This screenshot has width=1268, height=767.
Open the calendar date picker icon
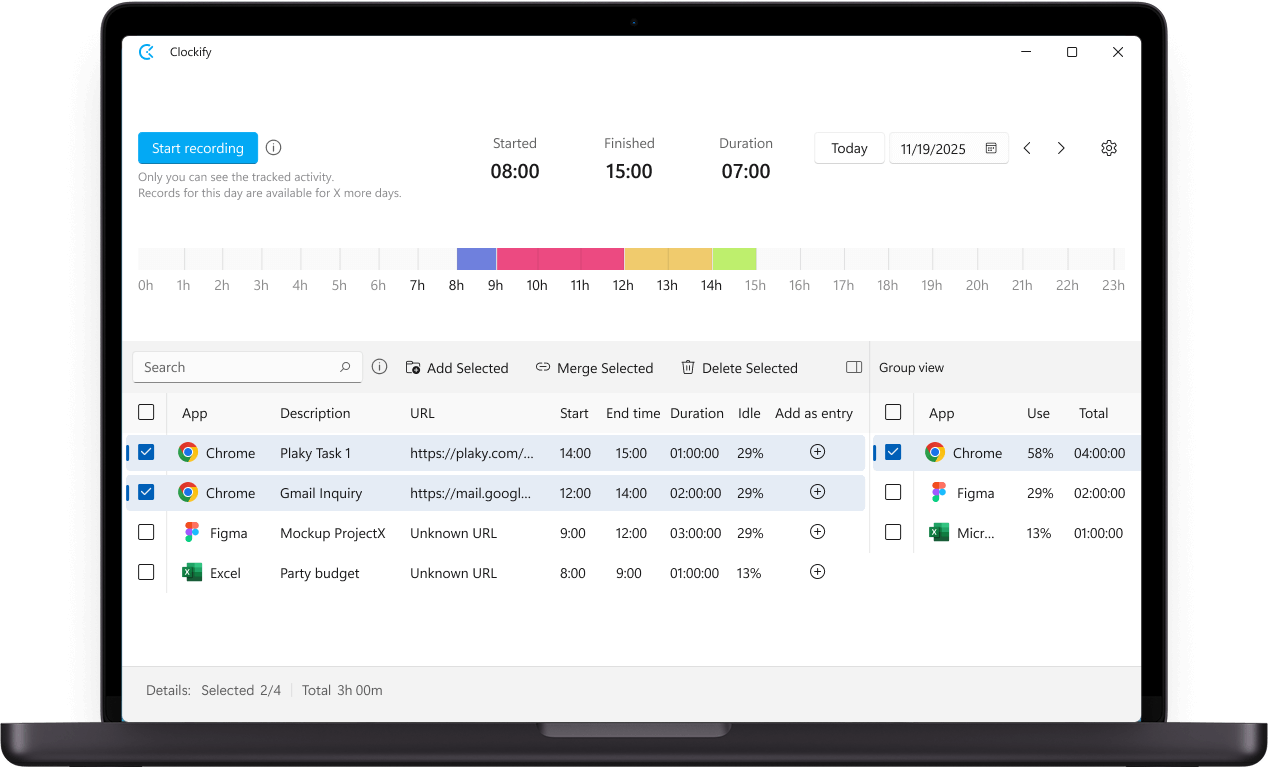click(991, 148)
